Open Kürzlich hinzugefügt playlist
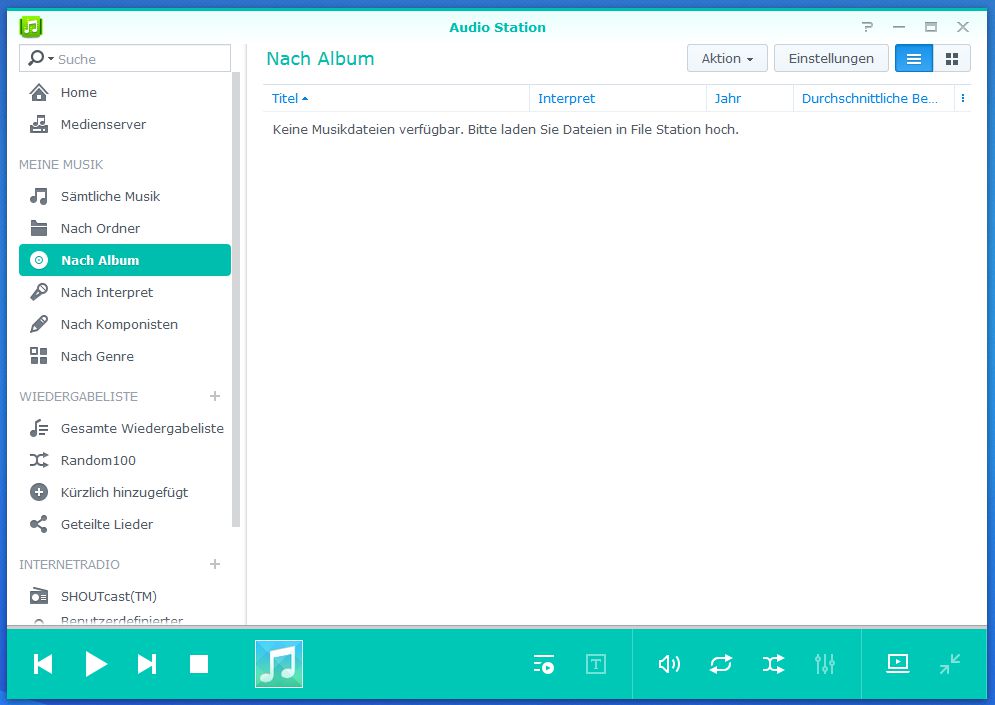 pyautogui.click(x=125, y=492)
